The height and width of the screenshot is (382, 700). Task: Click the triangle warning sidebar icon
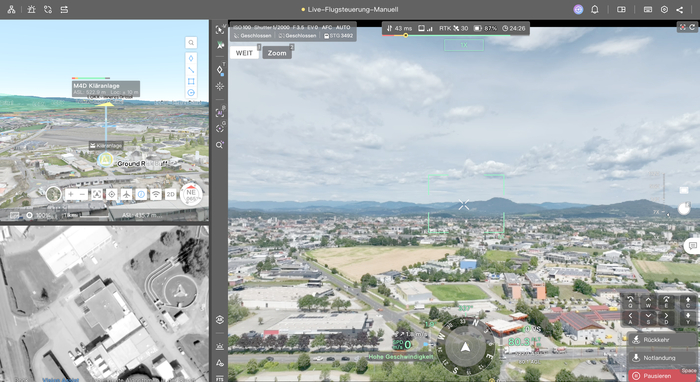coord(220,363)
